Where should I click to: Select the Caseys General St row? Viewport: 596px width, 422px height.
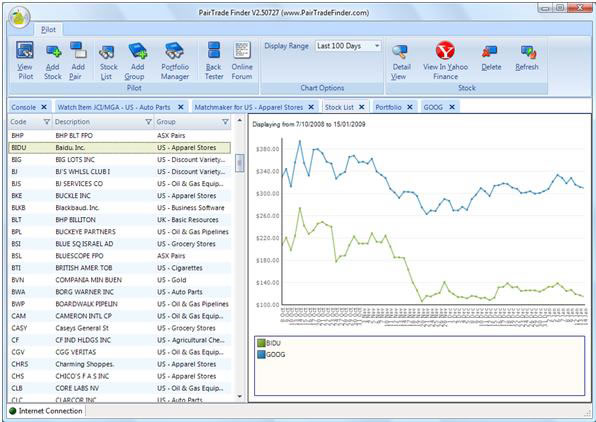(x=119, y=328)
